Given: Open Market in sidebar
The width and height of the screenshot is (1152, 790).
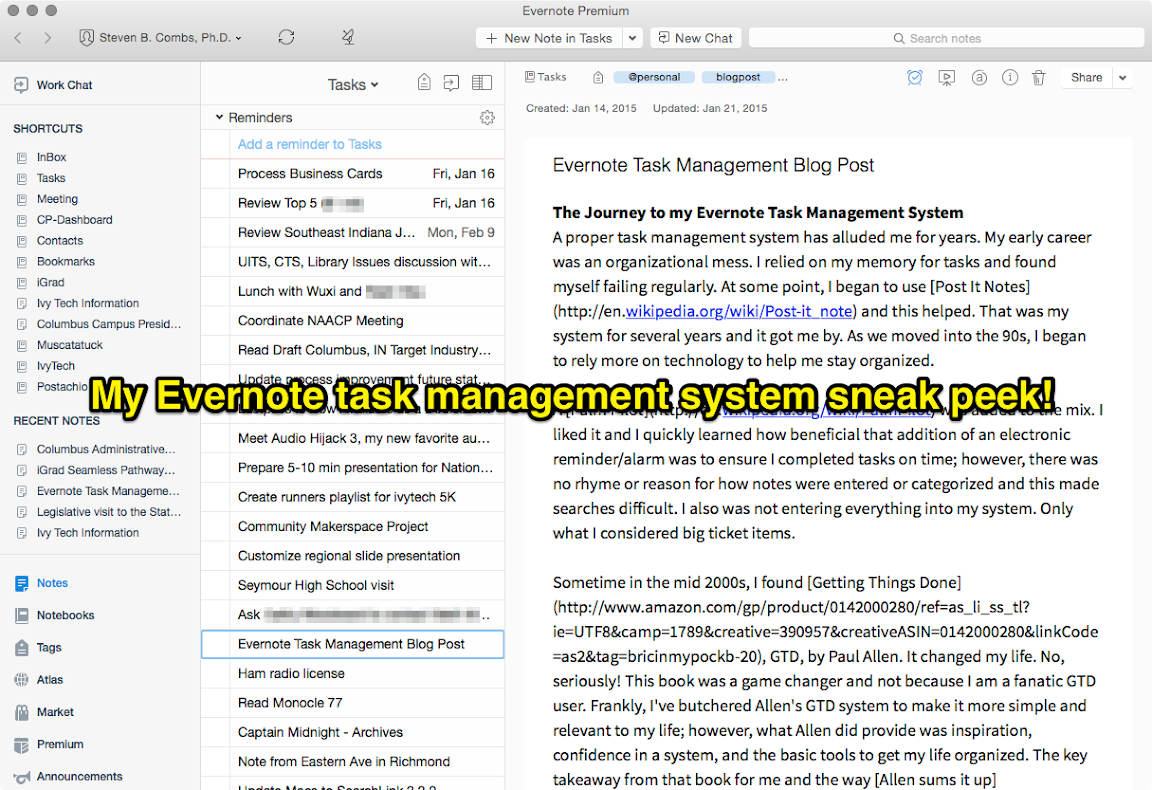Looking at the screenshot, I should [44, 712].
